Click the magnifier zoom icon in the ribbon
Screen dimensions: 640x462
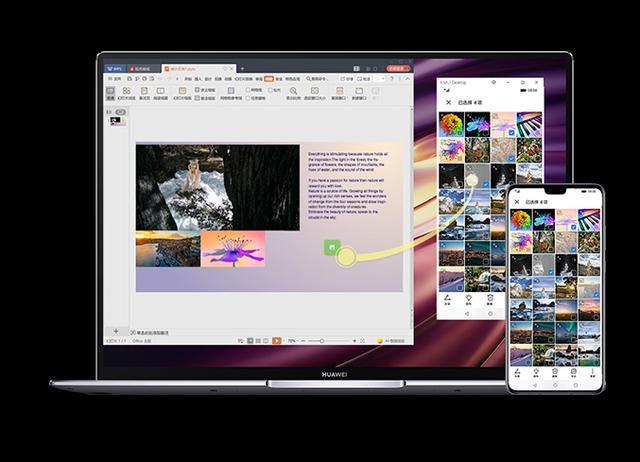click(293, 91)
